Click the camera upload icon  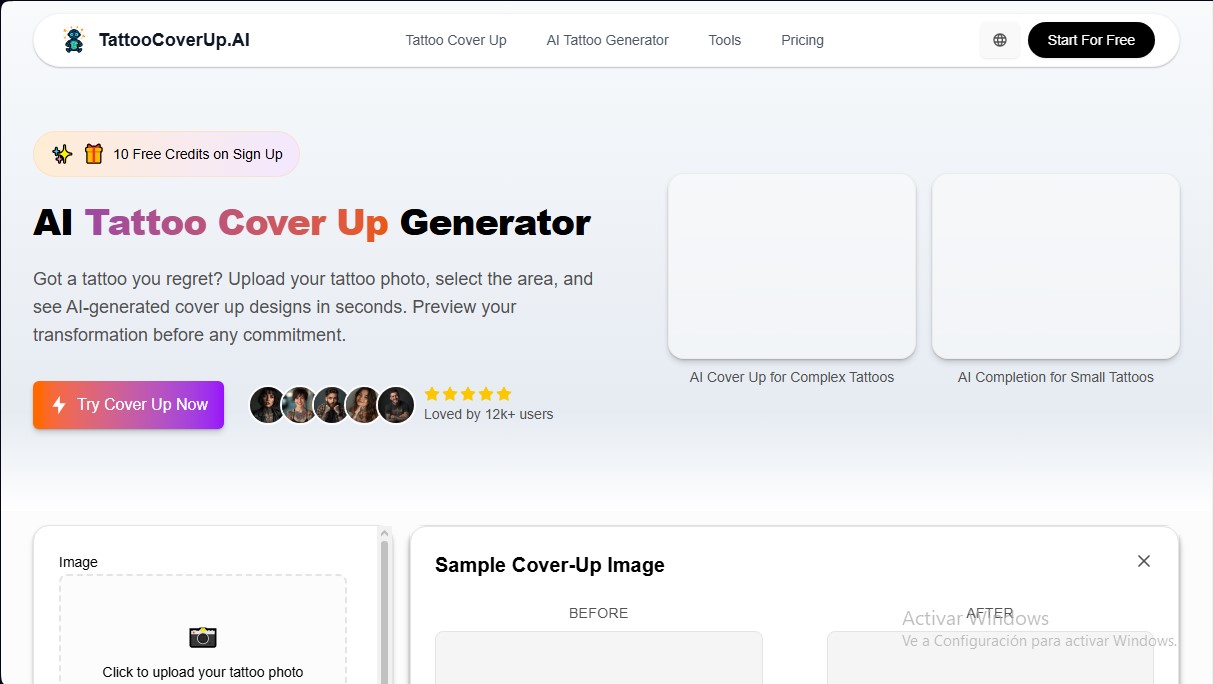tap(203, 637)
